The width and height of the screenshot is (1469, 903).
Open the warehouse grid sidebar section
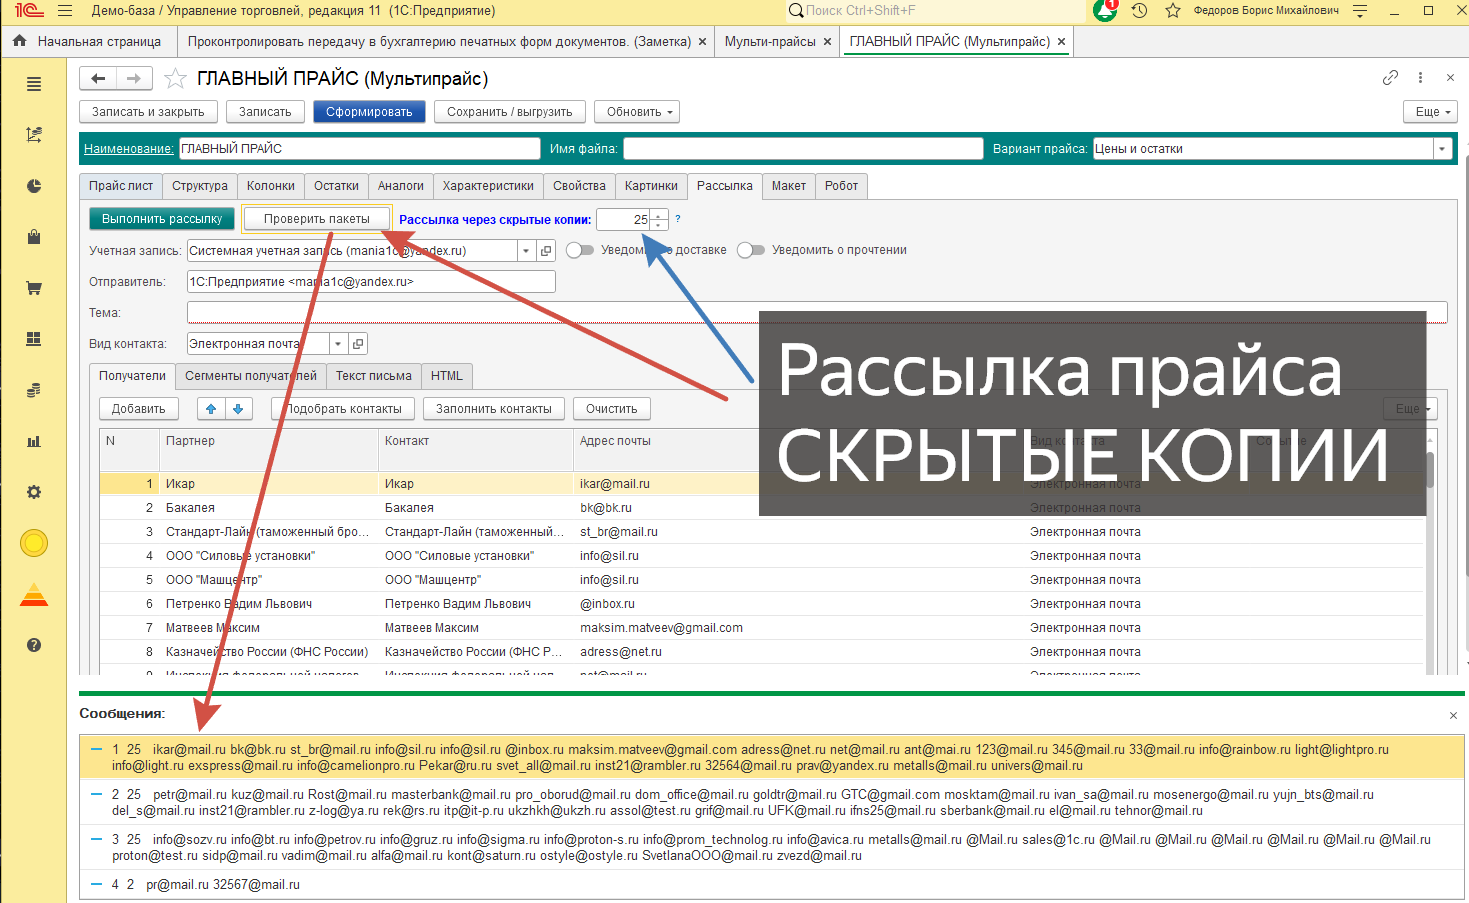(x=34, y=339)
